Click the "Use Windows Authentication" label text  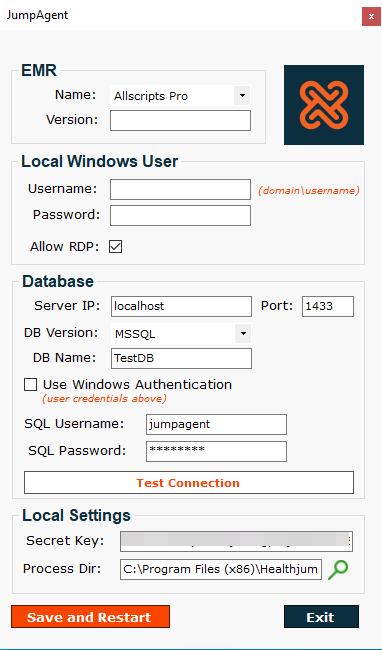[x=137, y=385]
